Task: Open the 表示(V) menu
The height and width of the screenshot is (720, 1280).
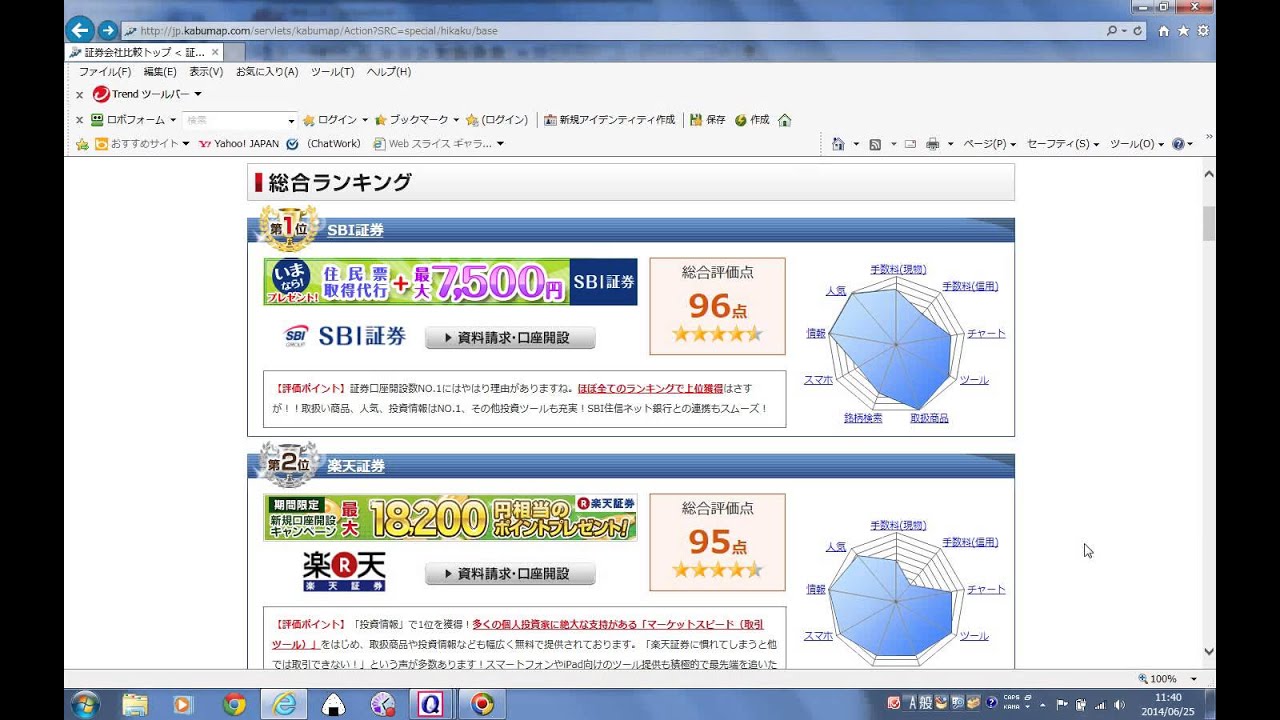Action: [206, 72]
